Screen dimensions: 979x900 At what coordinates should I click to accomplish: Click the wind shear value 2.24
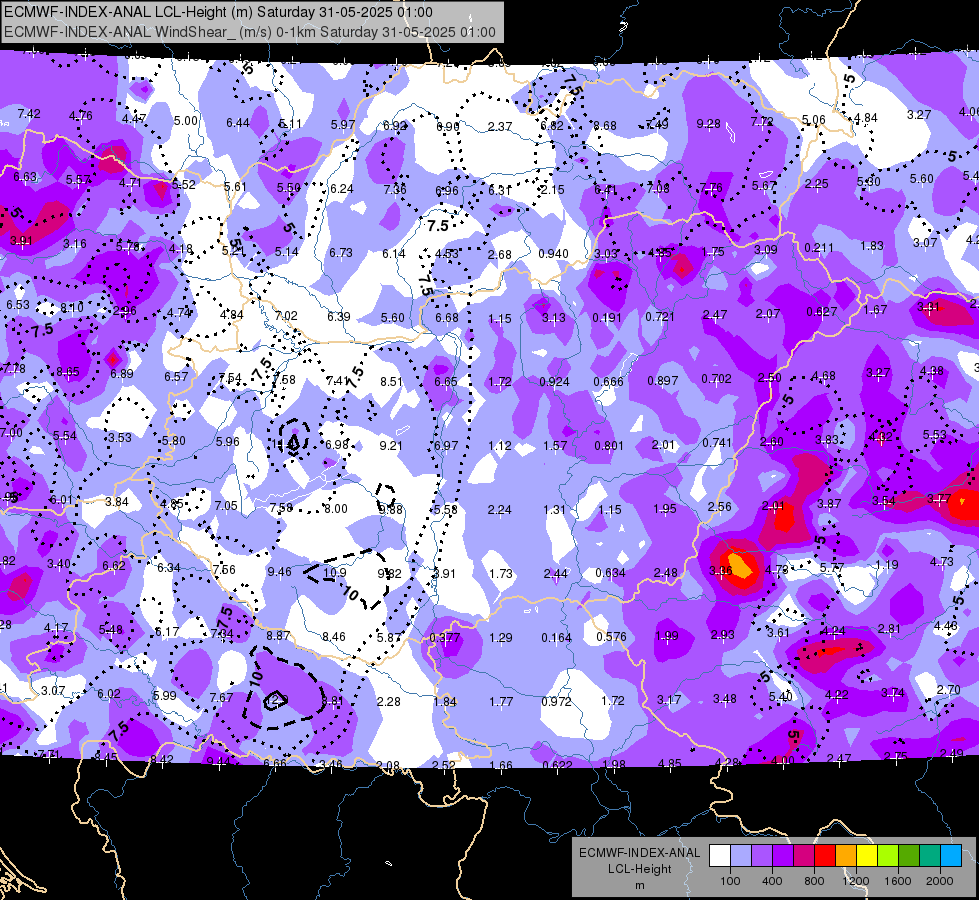coord(499,510)
